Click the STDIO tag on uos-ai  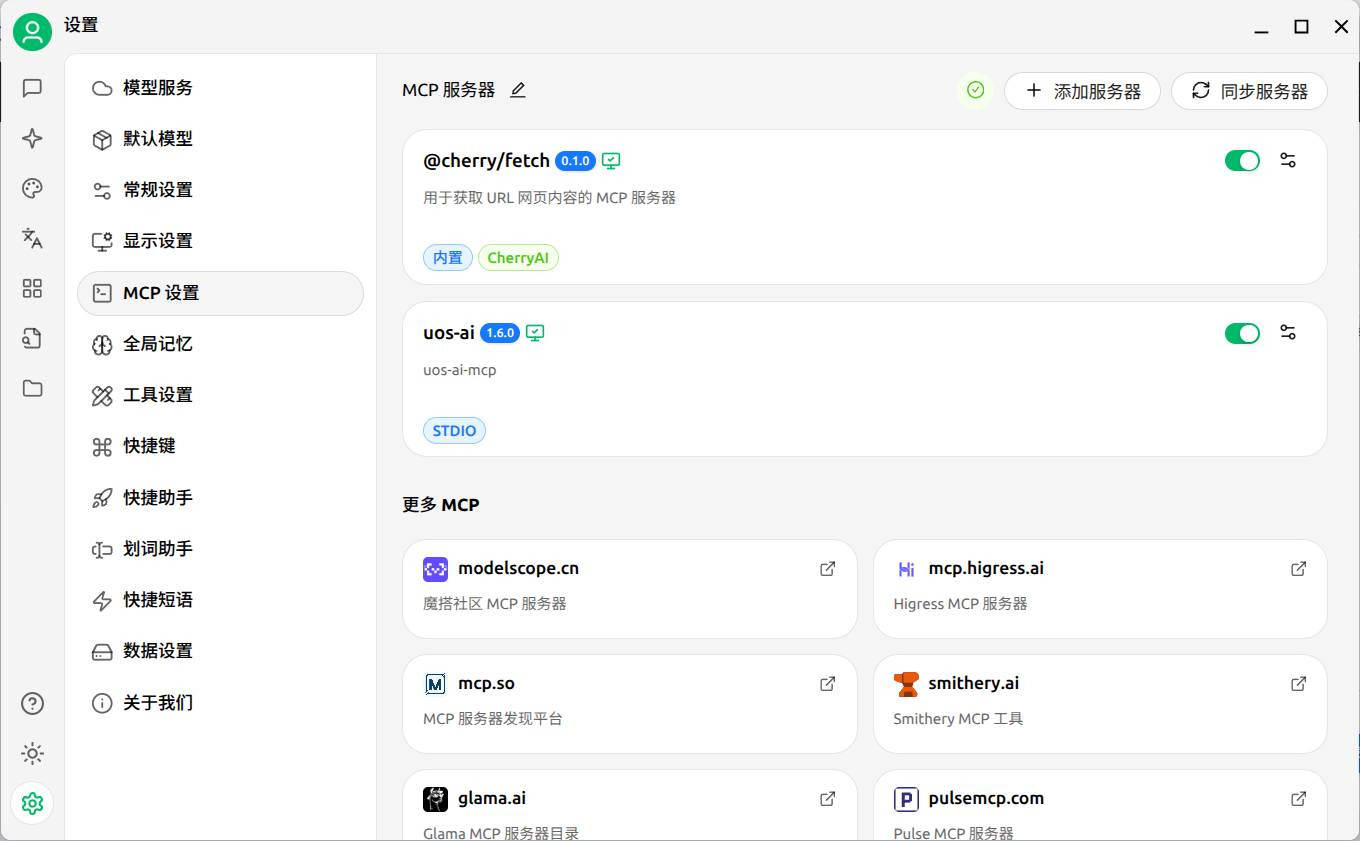coord(454,431)
